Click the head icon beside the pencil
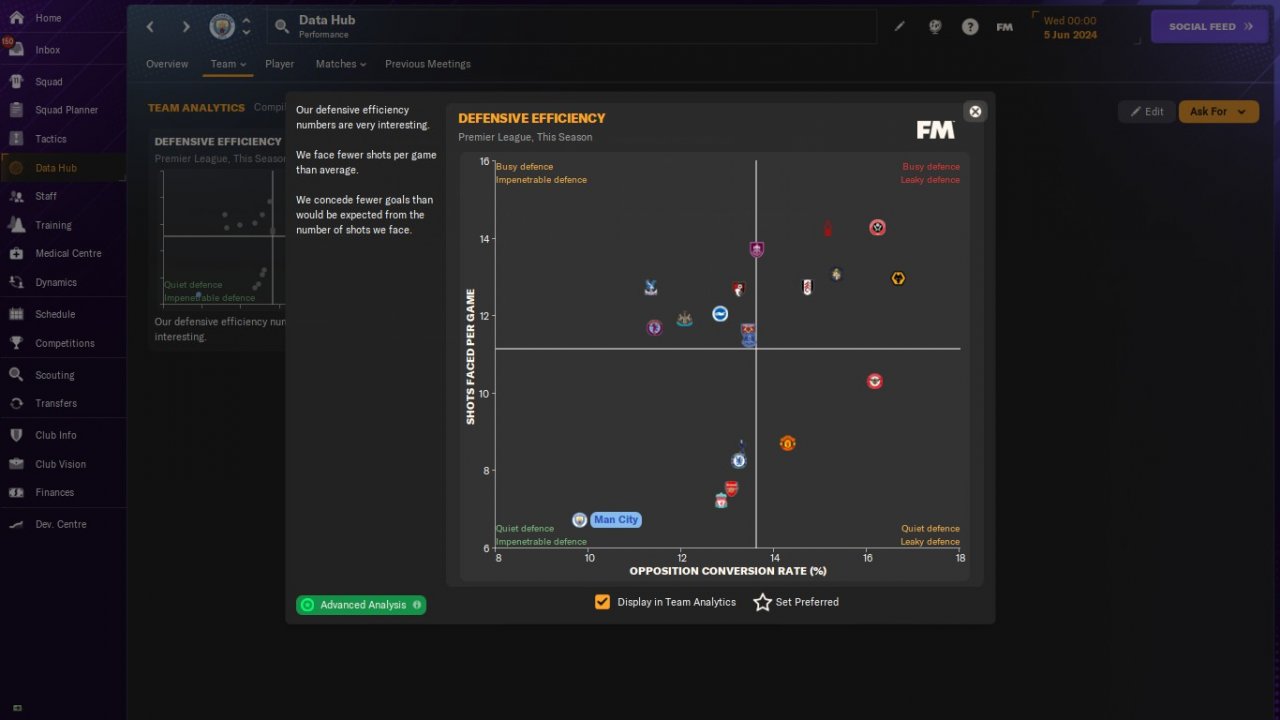This screenshot has width=1280, height=720. click(x=935, y=27)
